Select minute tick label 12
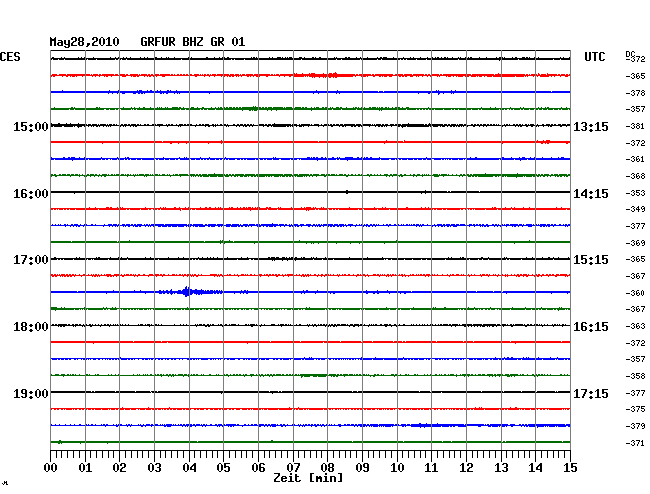Screen dimensions: 650x494 point(466,468)
